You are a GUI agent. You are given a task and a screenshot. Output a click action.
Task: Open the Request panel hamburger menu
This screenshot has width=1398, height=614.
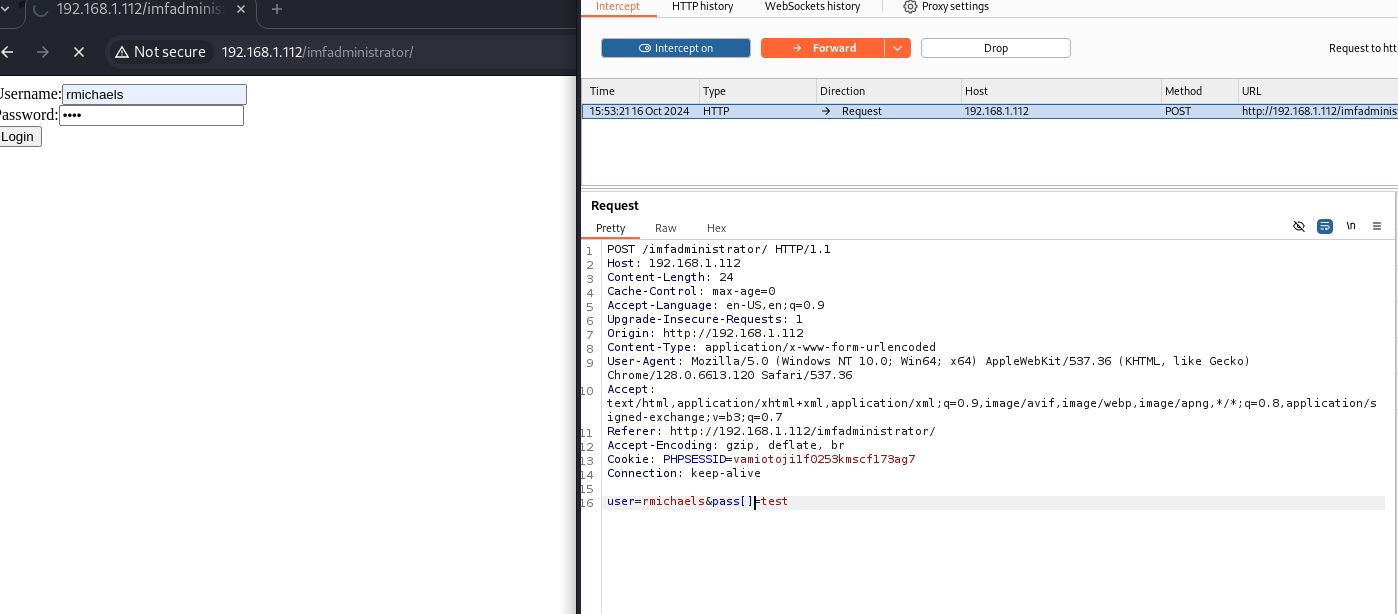(1377, 227)
